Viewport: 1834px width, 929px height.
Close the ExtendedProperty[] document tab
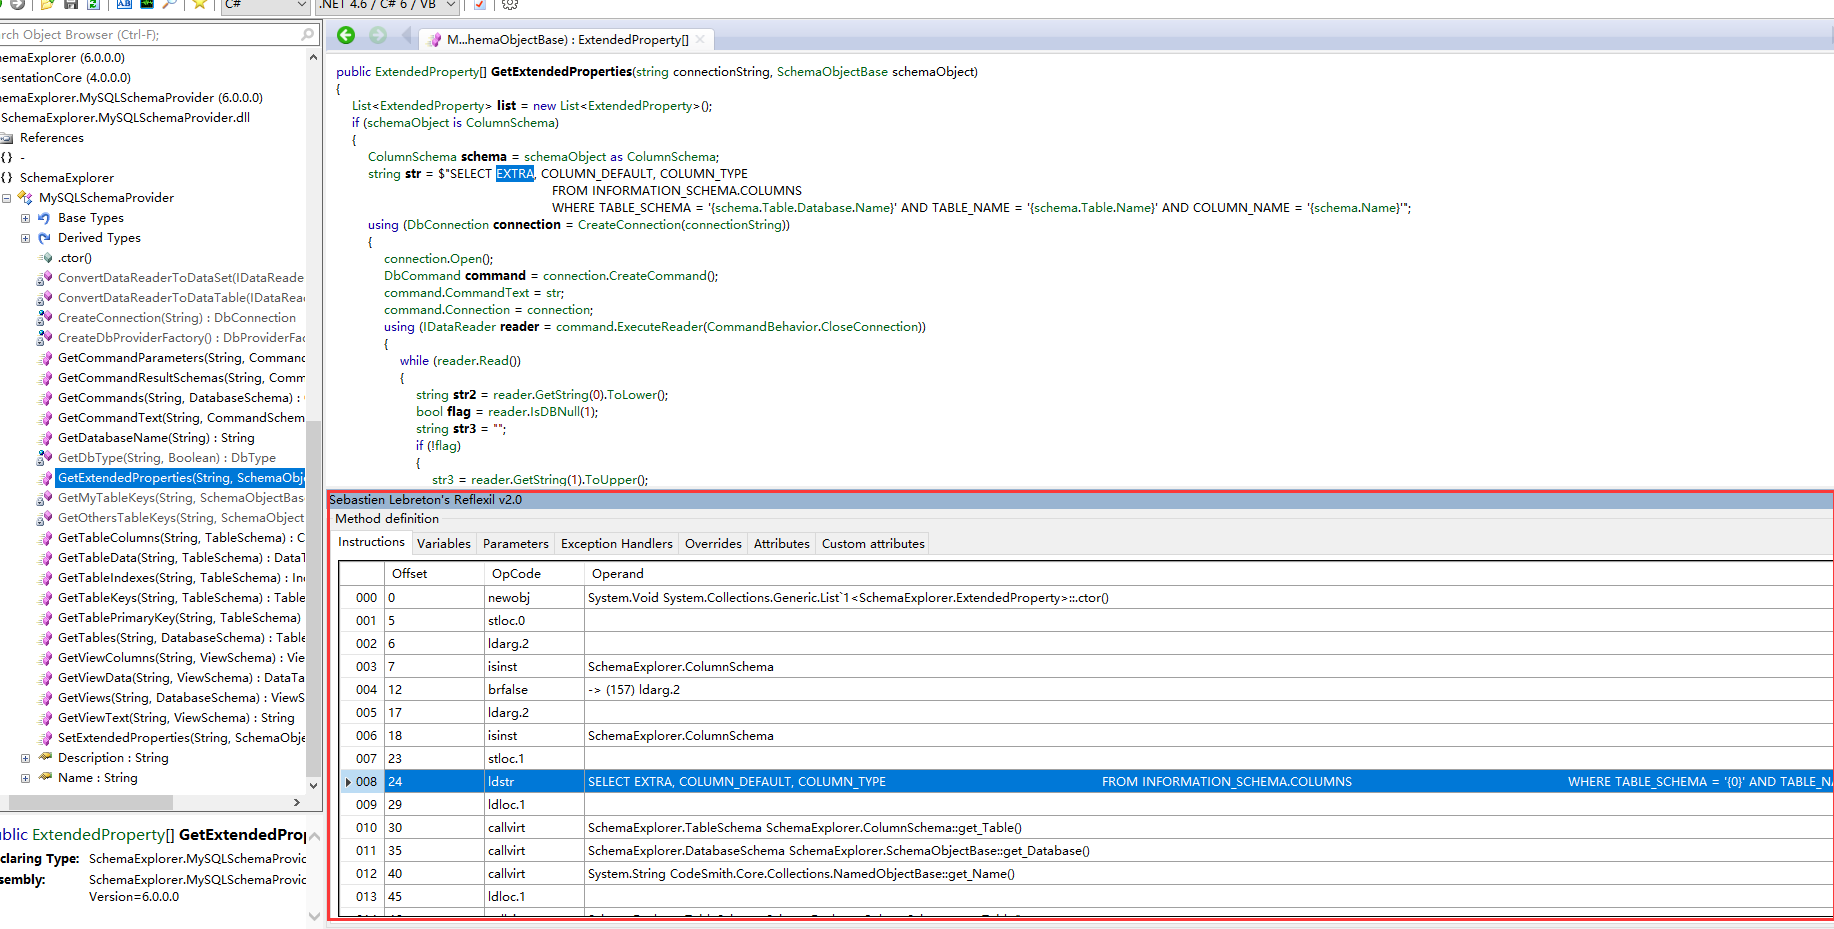(x=700, y=40)
